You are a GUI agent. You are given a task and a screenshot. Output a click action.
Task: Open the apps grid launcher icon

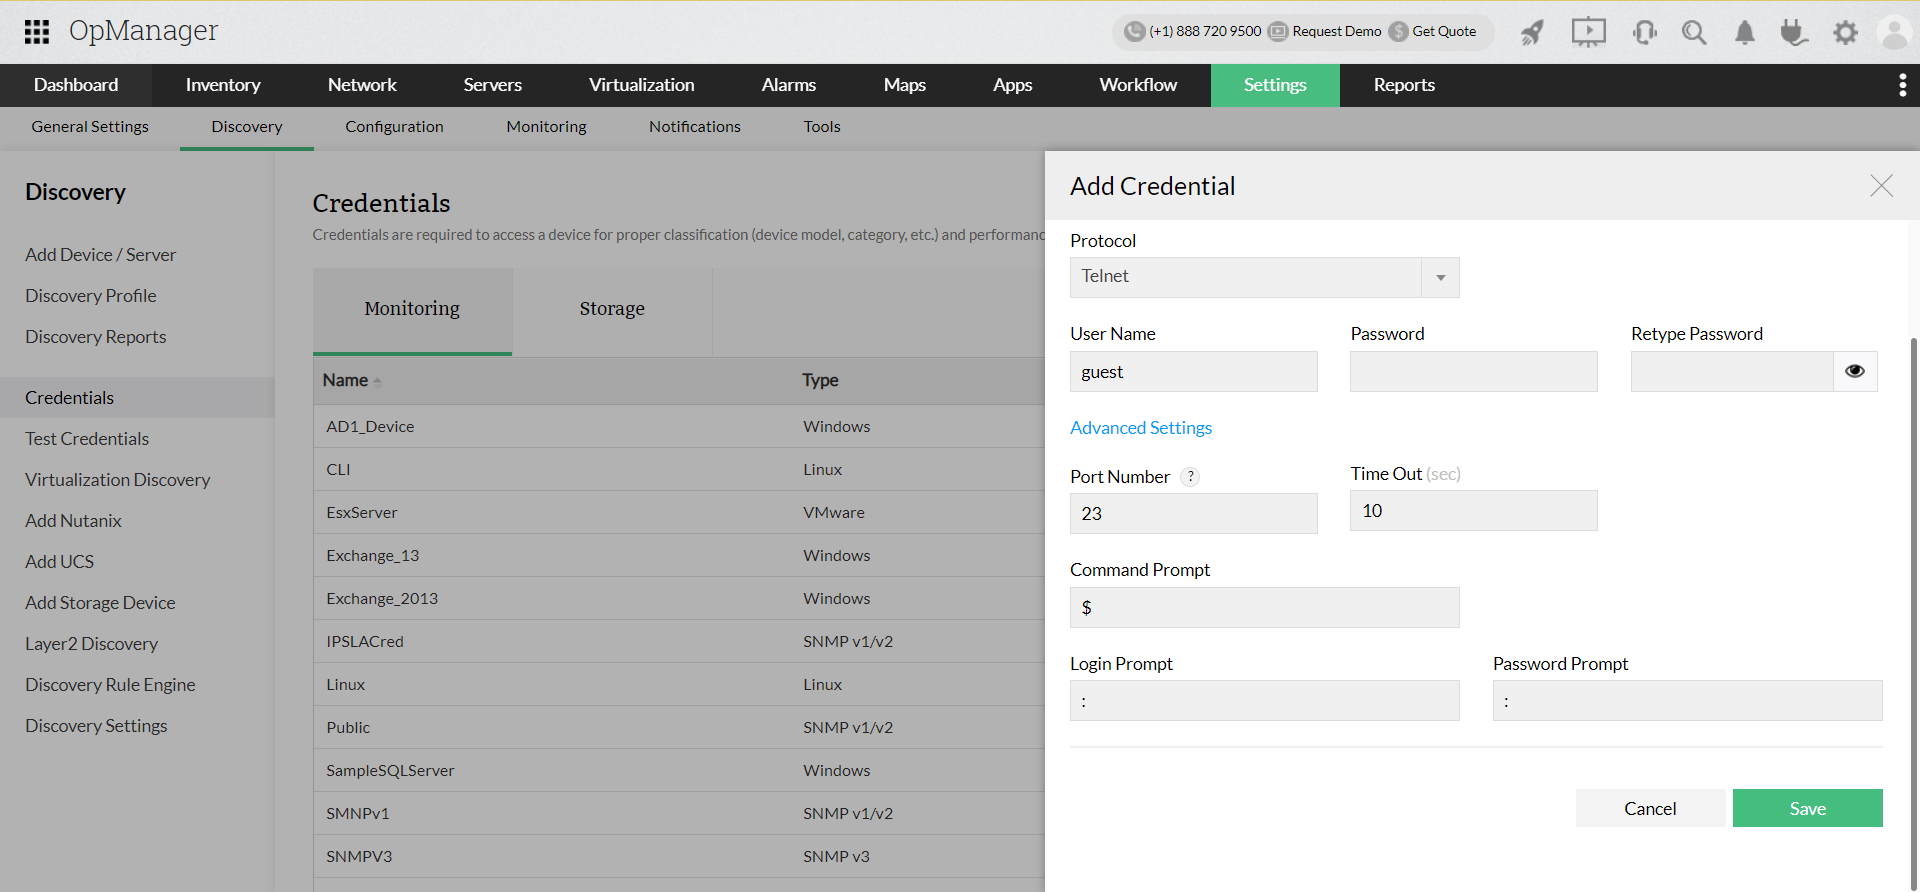(37, 32)
